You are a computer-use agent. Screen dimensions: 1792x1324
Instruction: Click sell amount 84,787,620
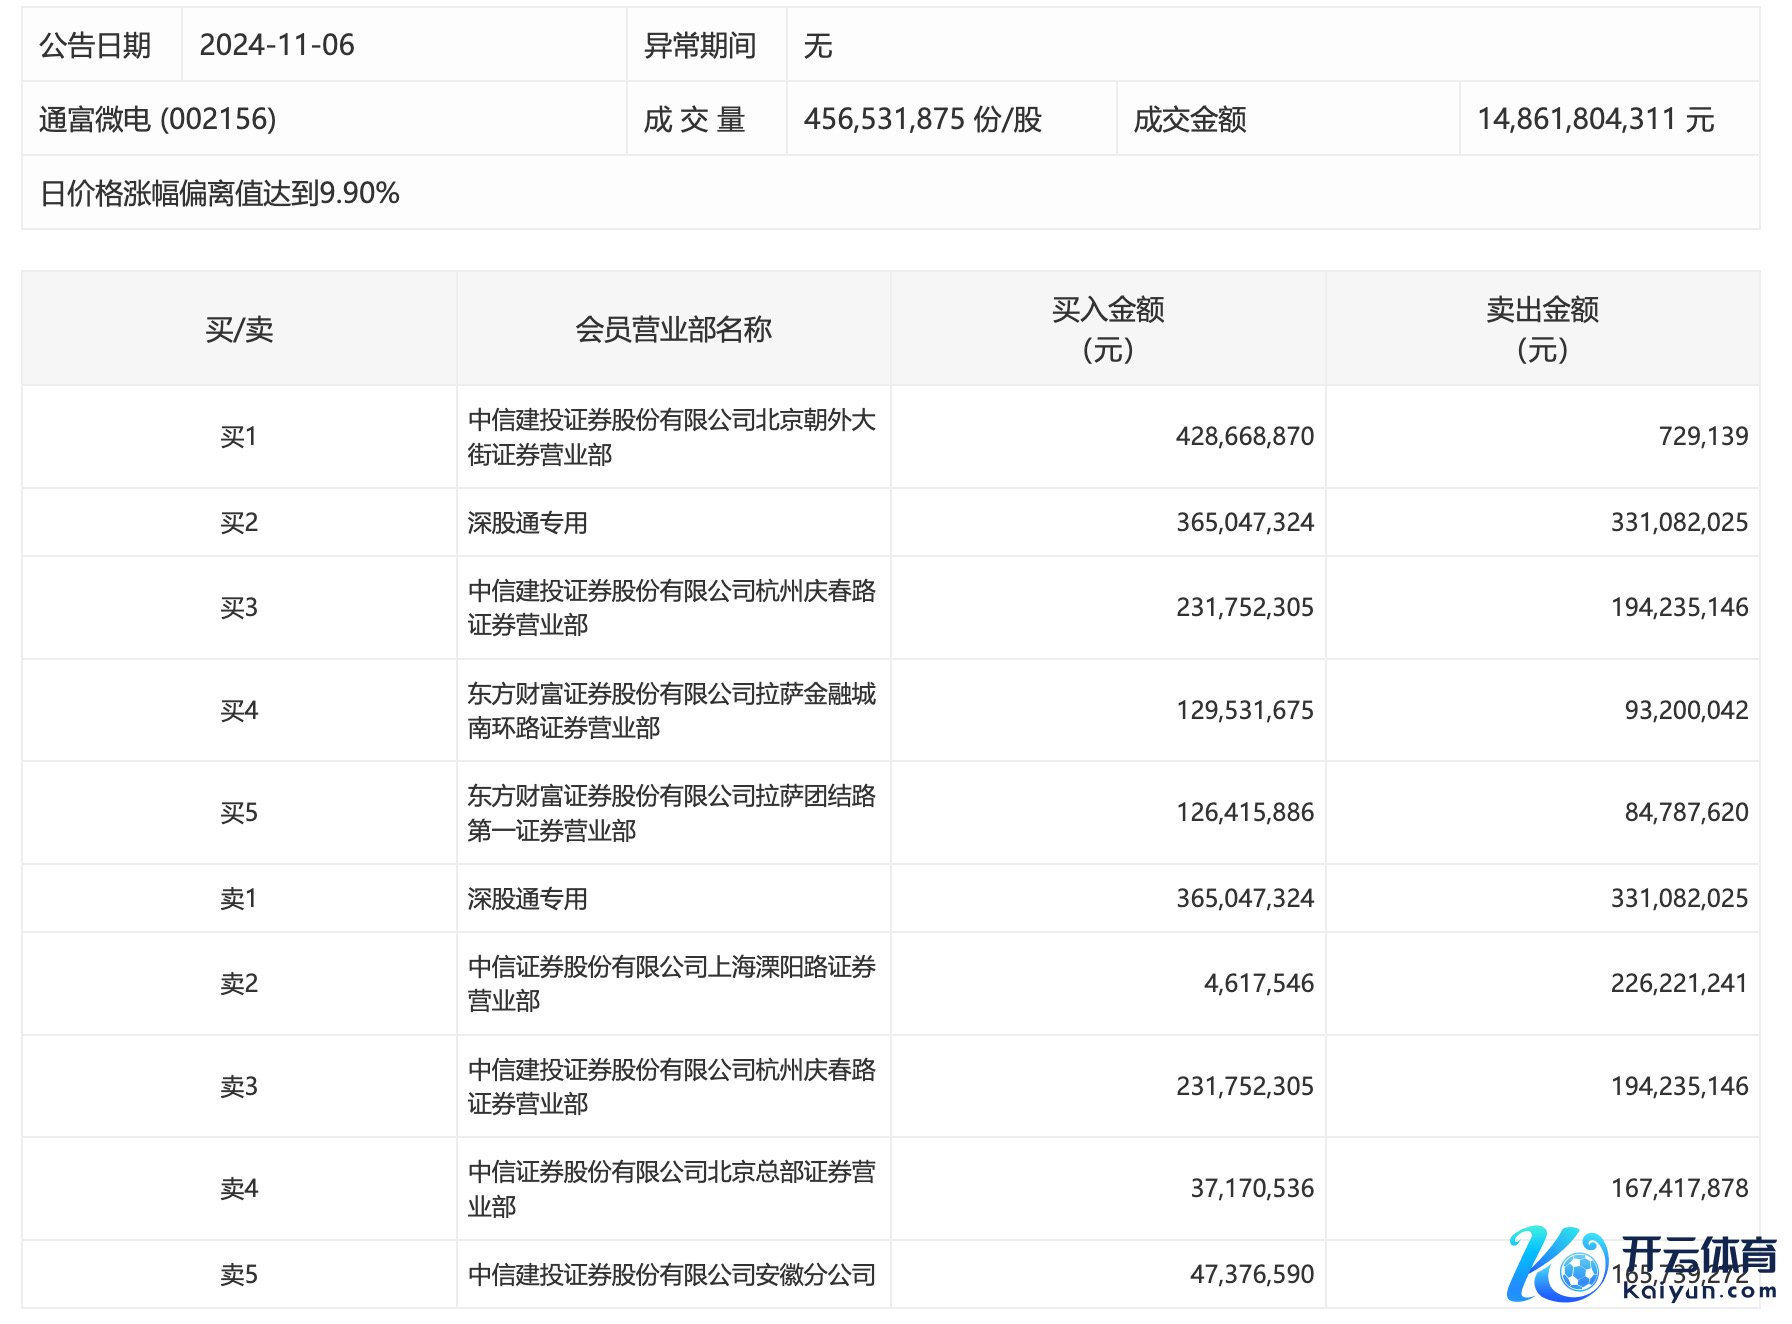[x=1686, y=813]
